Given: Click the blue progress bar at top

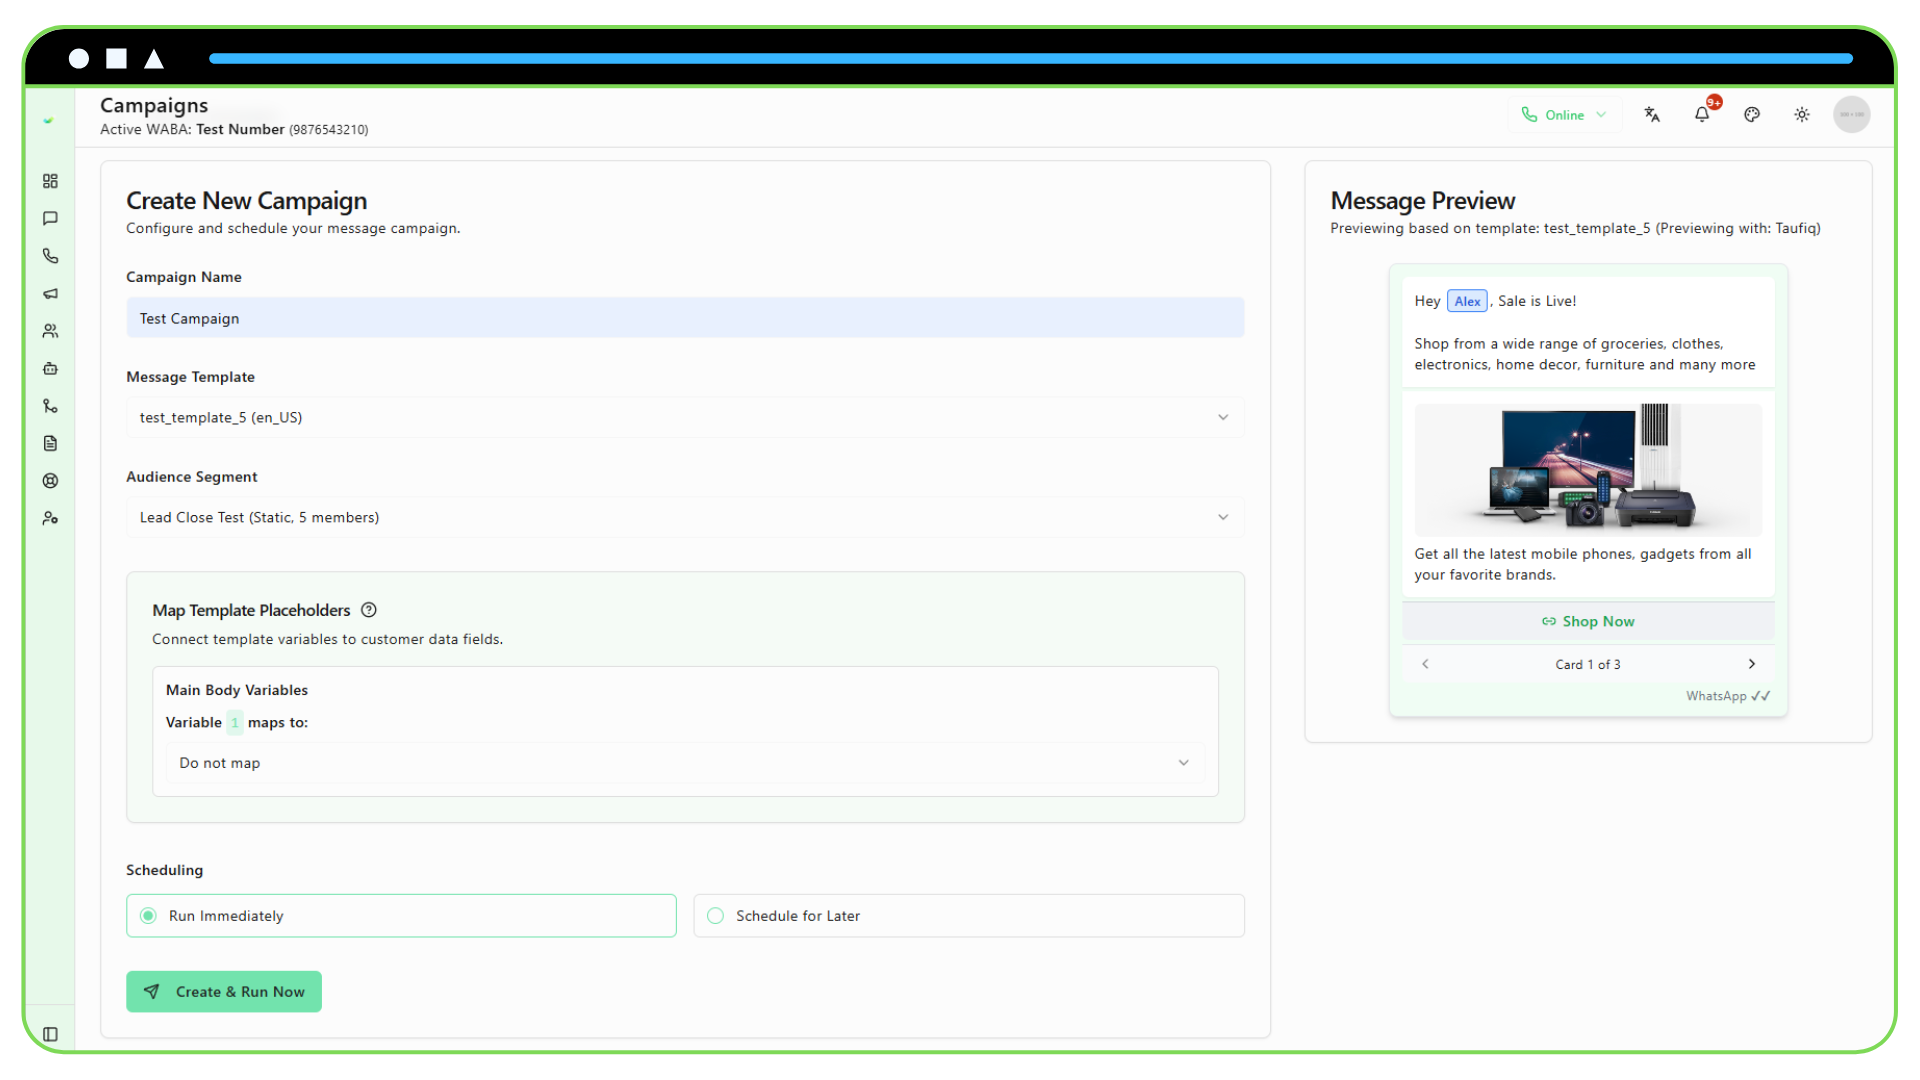Looking at the screenshot, I should pos(1031,59).
